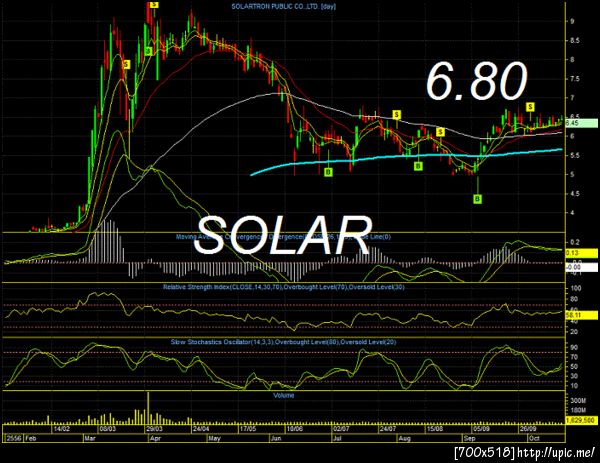Click the cyan long-term moving average line
The image size is (600, 463).
point(406,156)
